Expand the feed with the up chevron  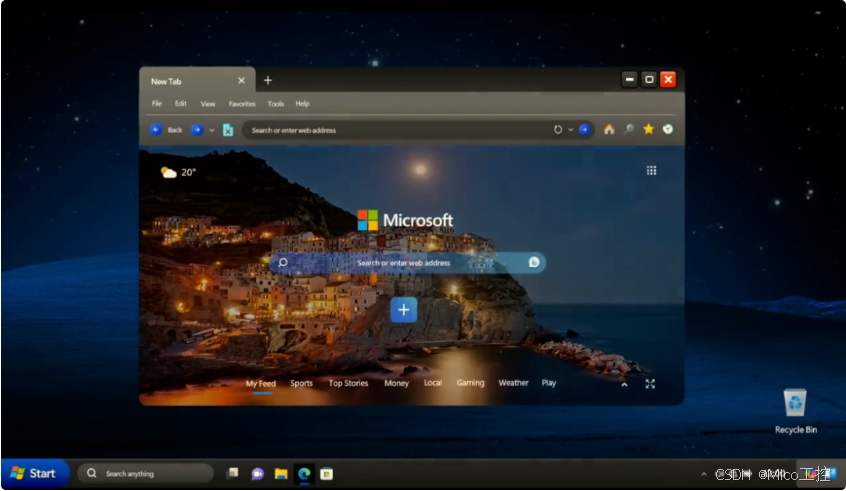(624, 385)
